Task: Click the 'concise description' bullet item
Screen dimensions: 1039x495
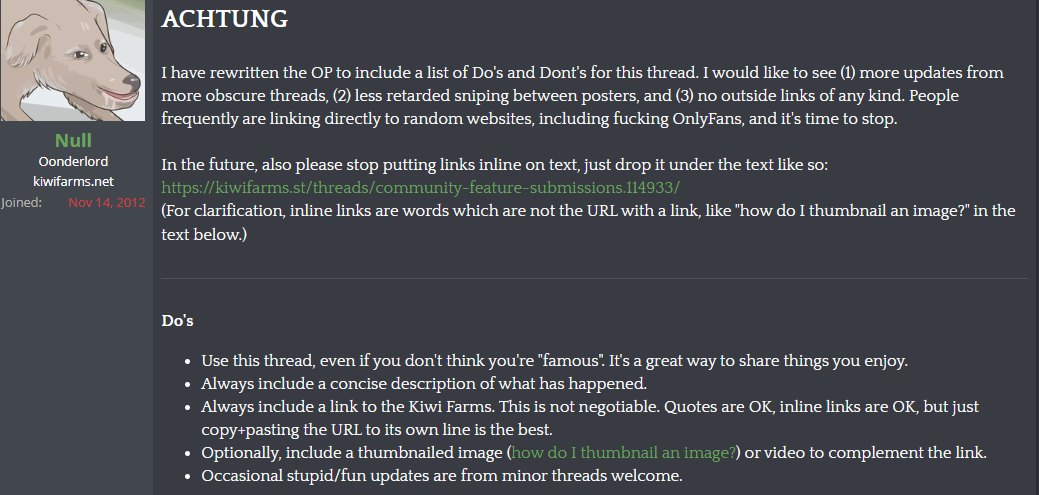Action: (x=437, y=383)
